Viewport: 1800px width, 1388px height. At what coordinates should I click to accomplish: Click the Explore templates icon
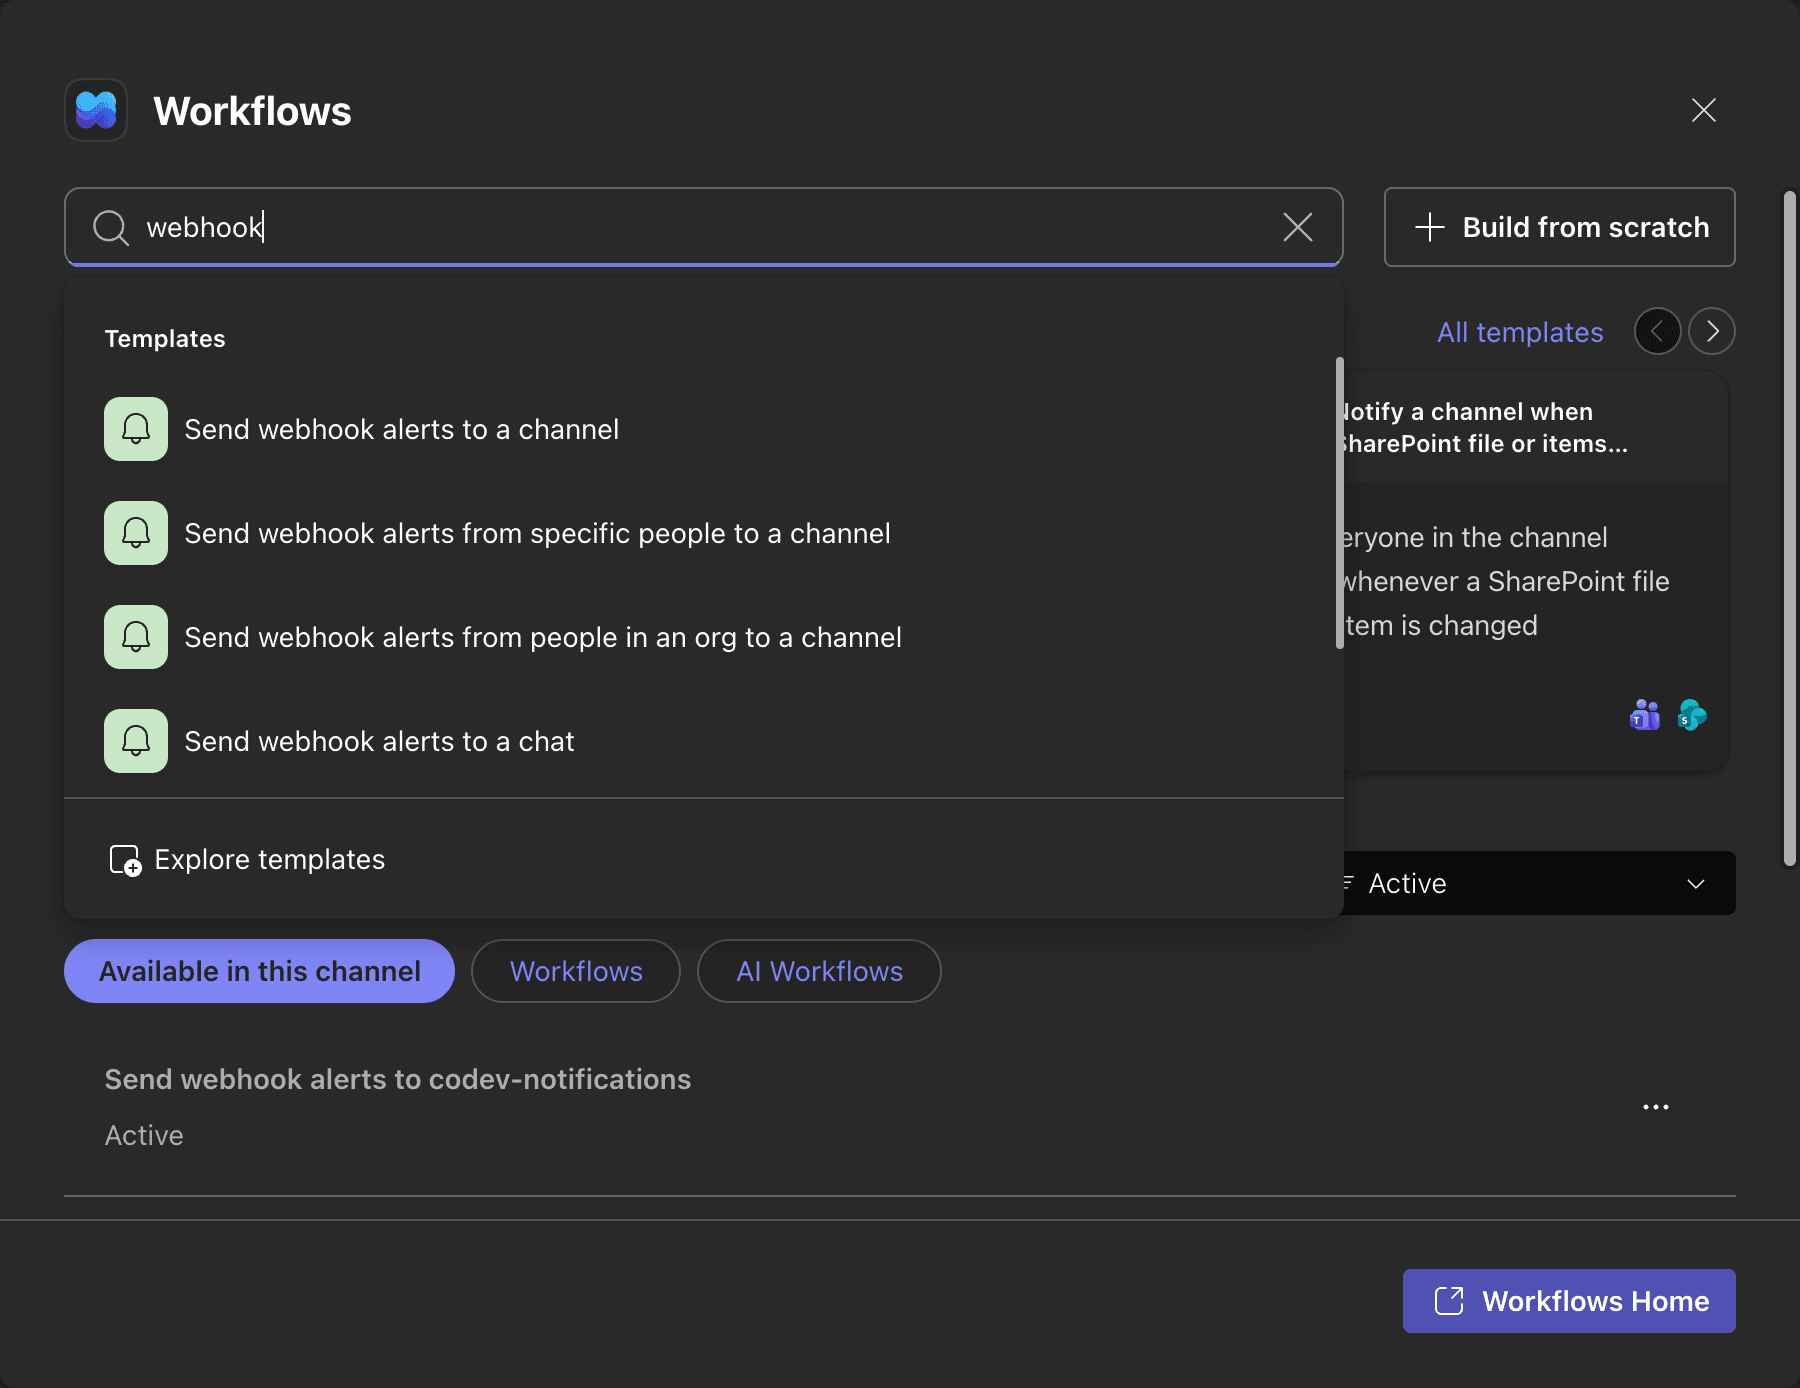(125, 860)
